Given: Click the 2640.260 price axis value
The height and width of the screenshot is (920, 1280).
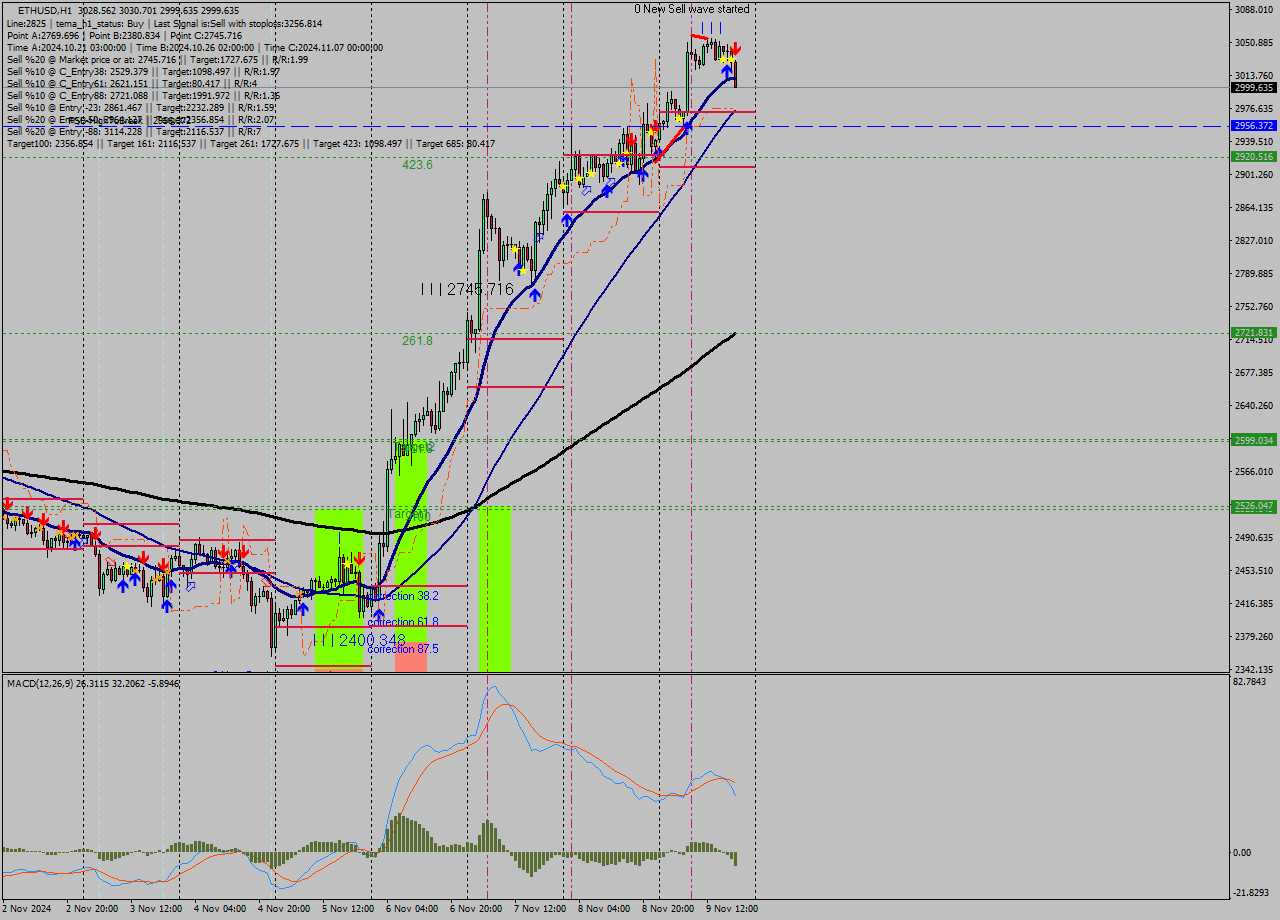Looking at the screenshot, I should pos(1254,406).
